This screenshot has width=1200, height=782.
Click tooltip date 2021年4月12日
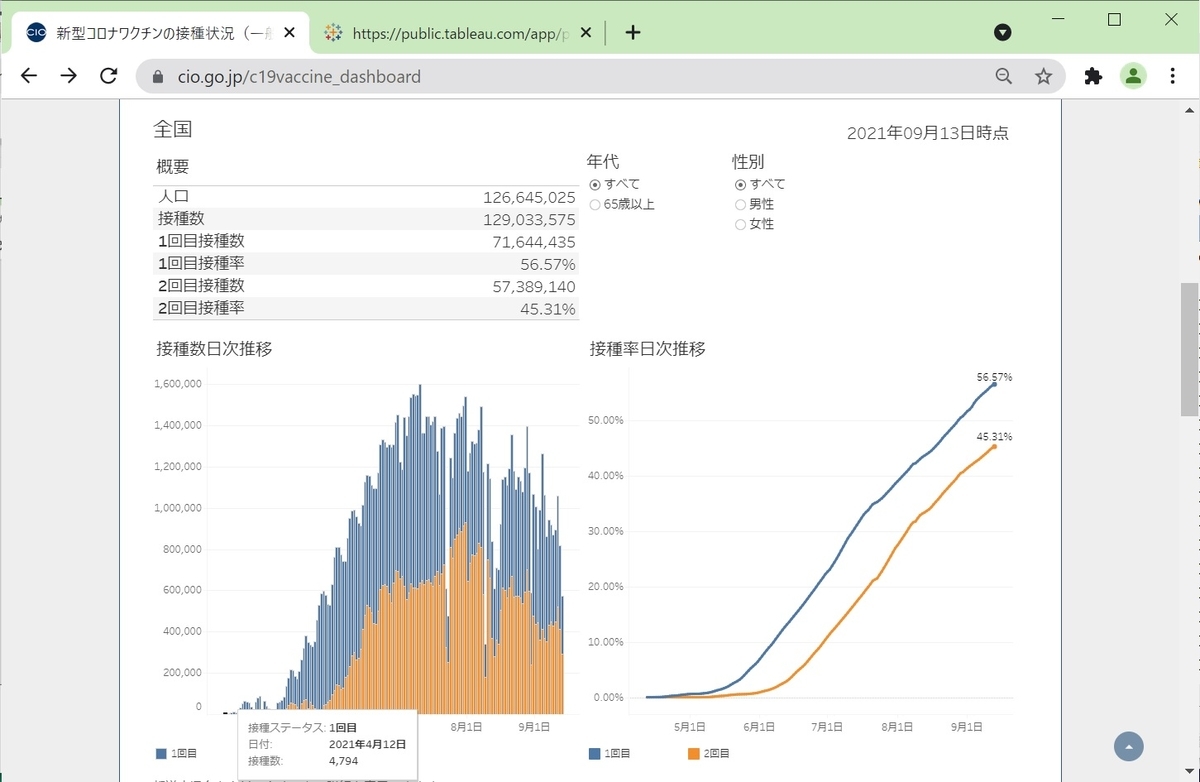pyautogui.click(x=367, y=744)
